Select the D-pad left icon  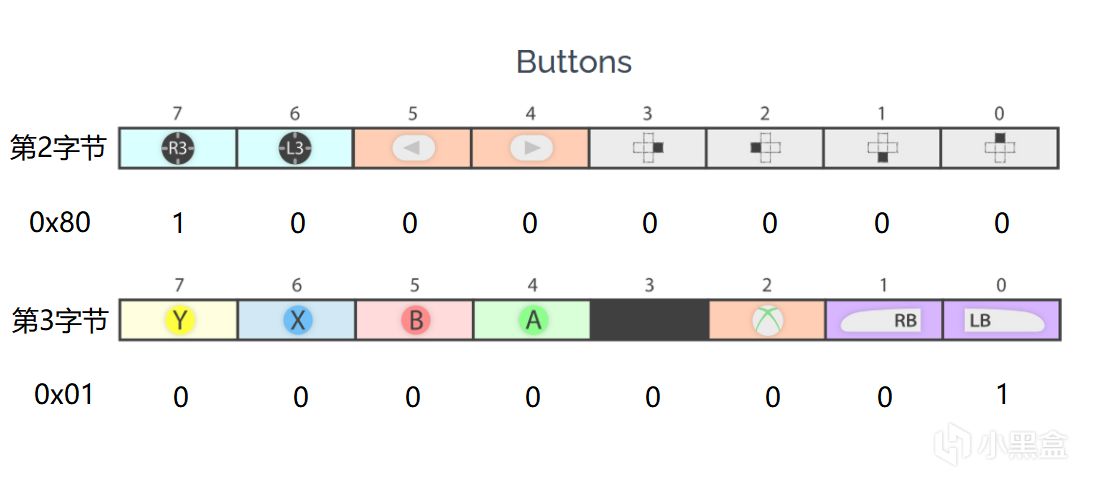765,149
